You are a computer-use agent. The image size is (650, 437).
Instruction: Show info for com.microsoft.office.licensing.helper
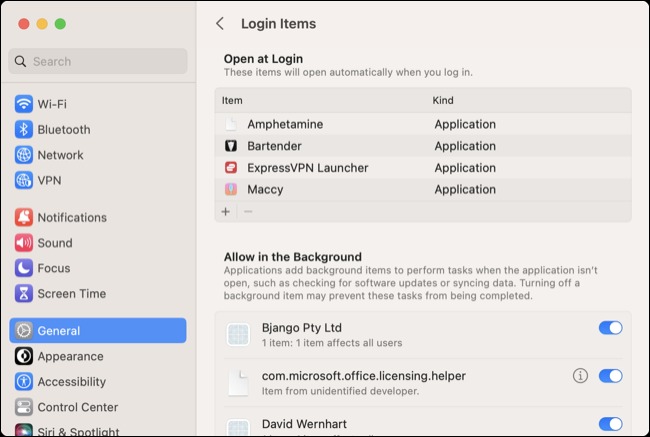[580, 376]
